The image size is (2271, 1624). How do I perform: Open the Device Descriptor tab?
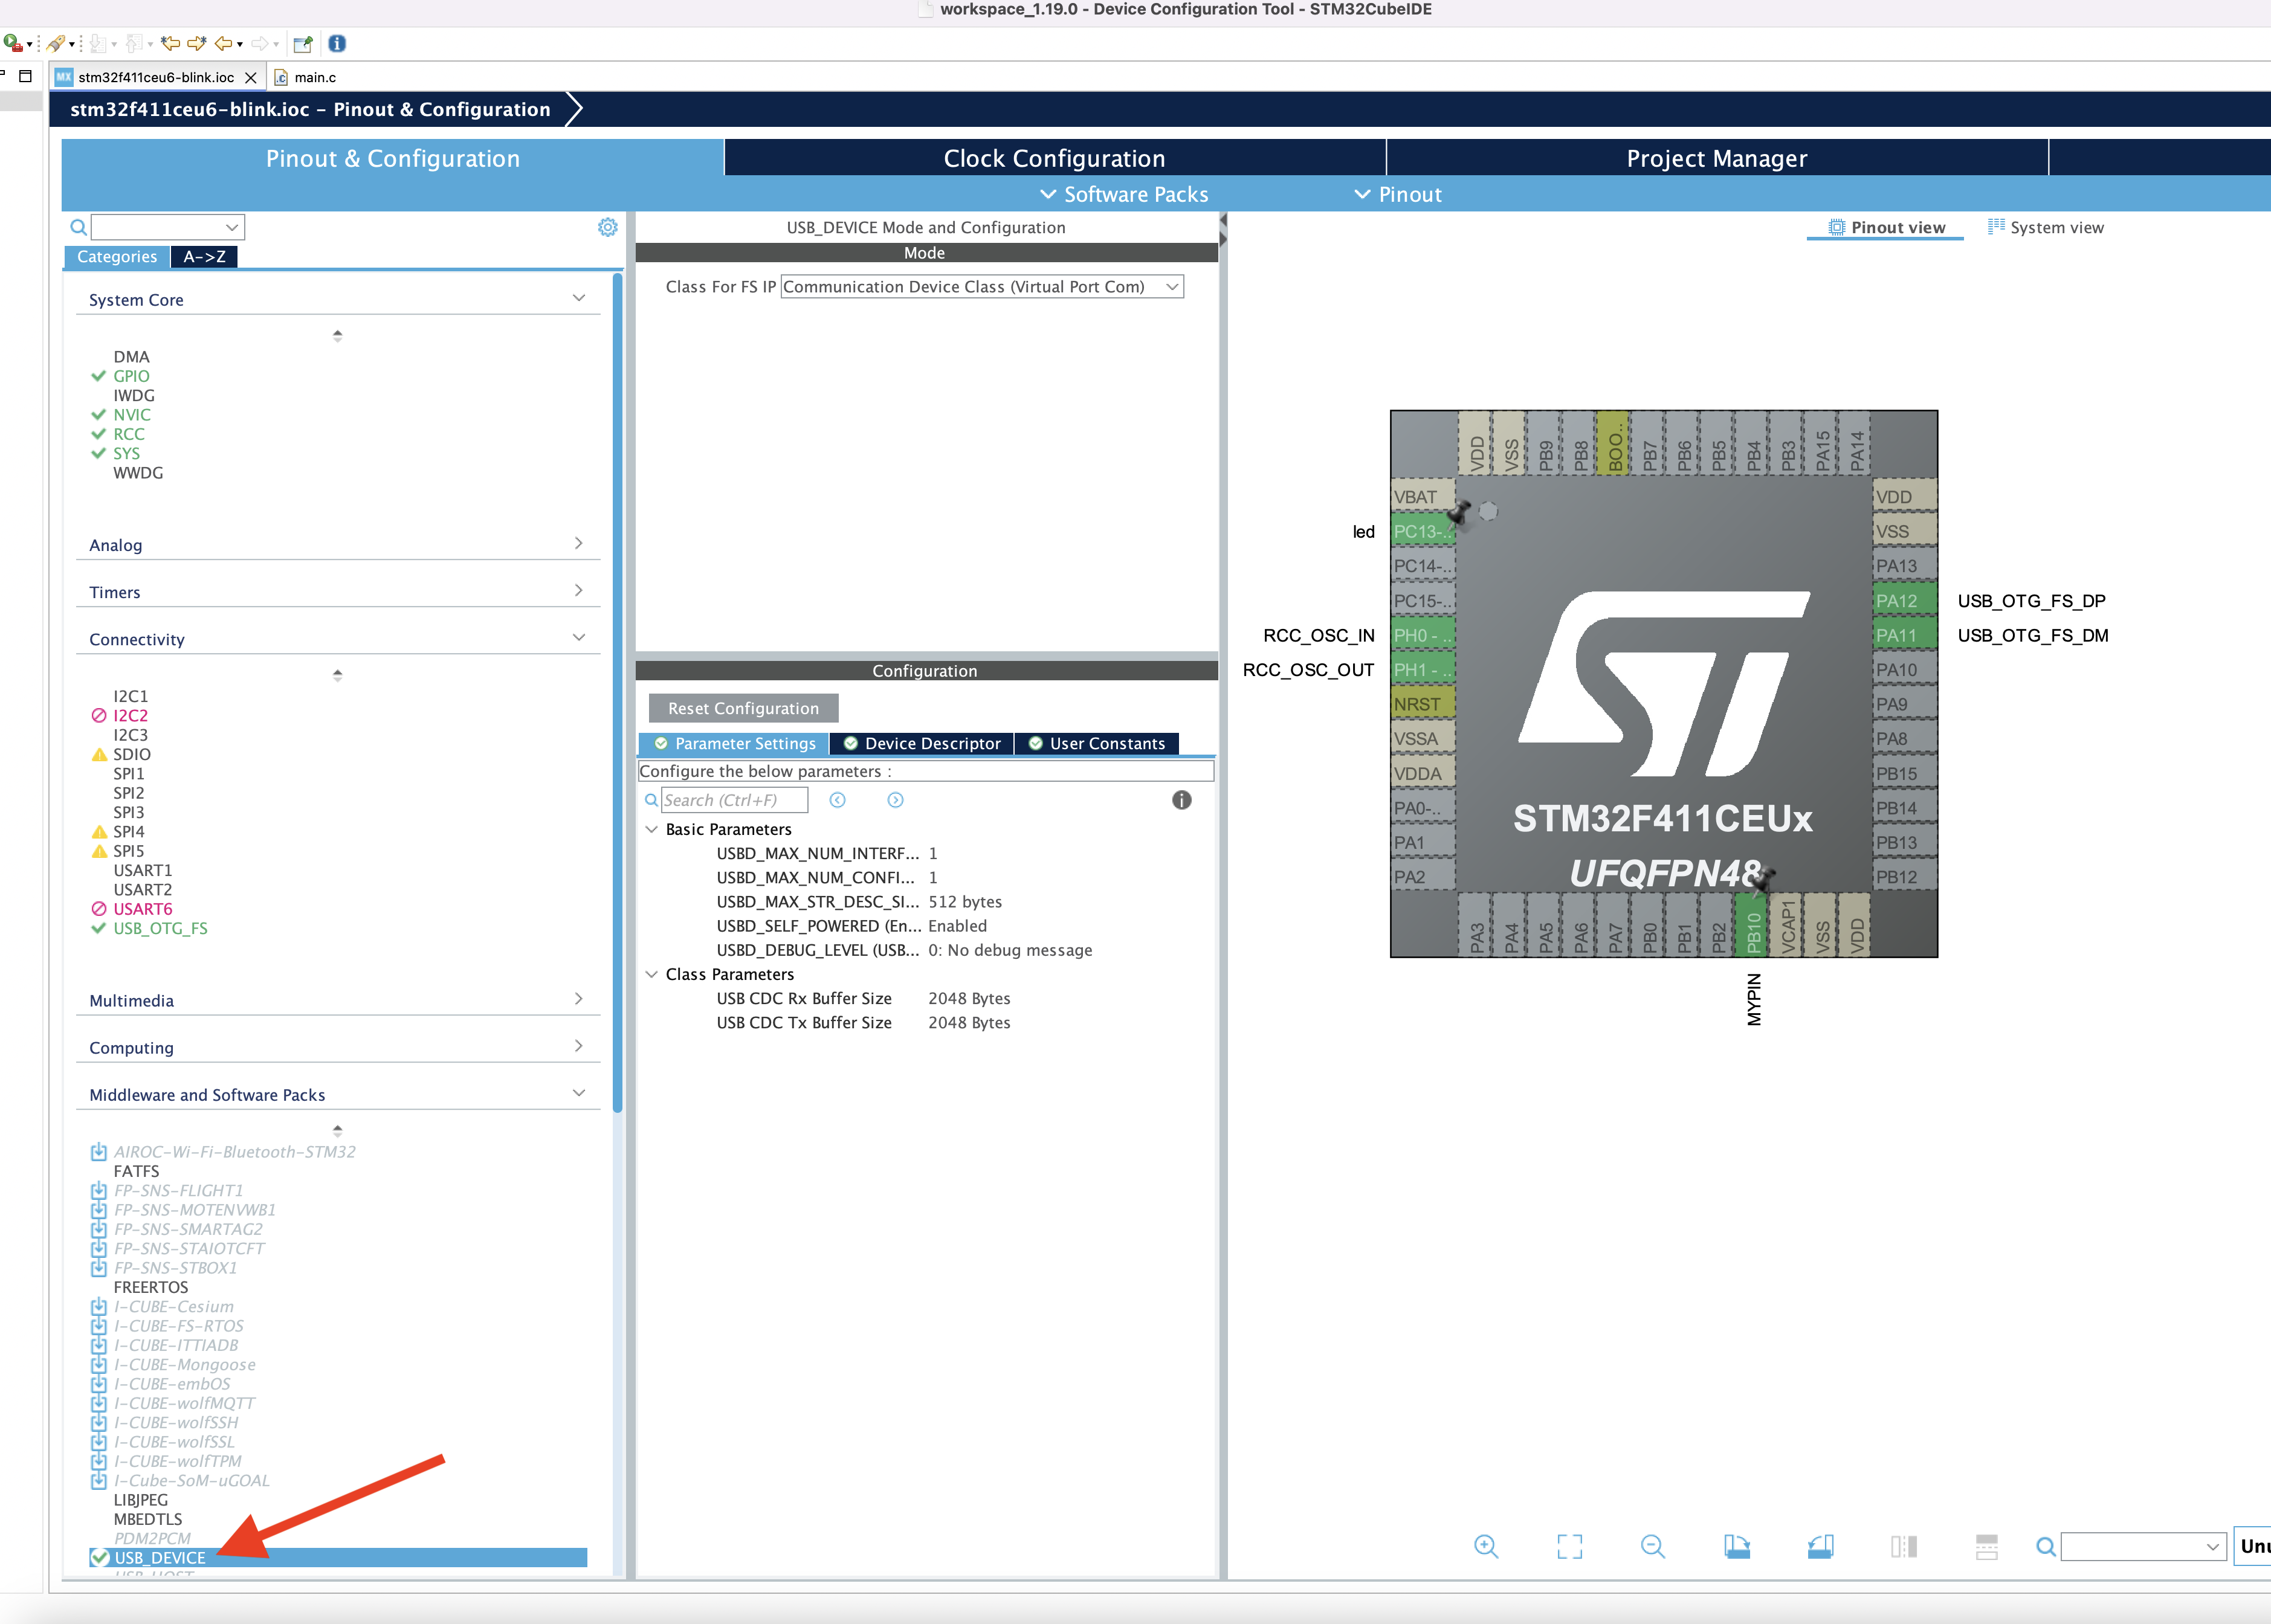click(921, 743)
